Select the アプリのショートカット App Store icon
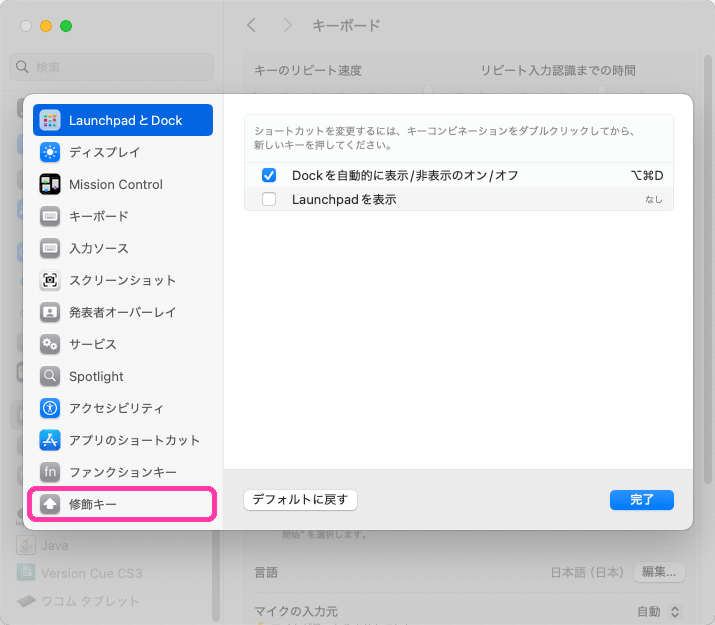Screen dimensions: 715x625 point(51,440)
